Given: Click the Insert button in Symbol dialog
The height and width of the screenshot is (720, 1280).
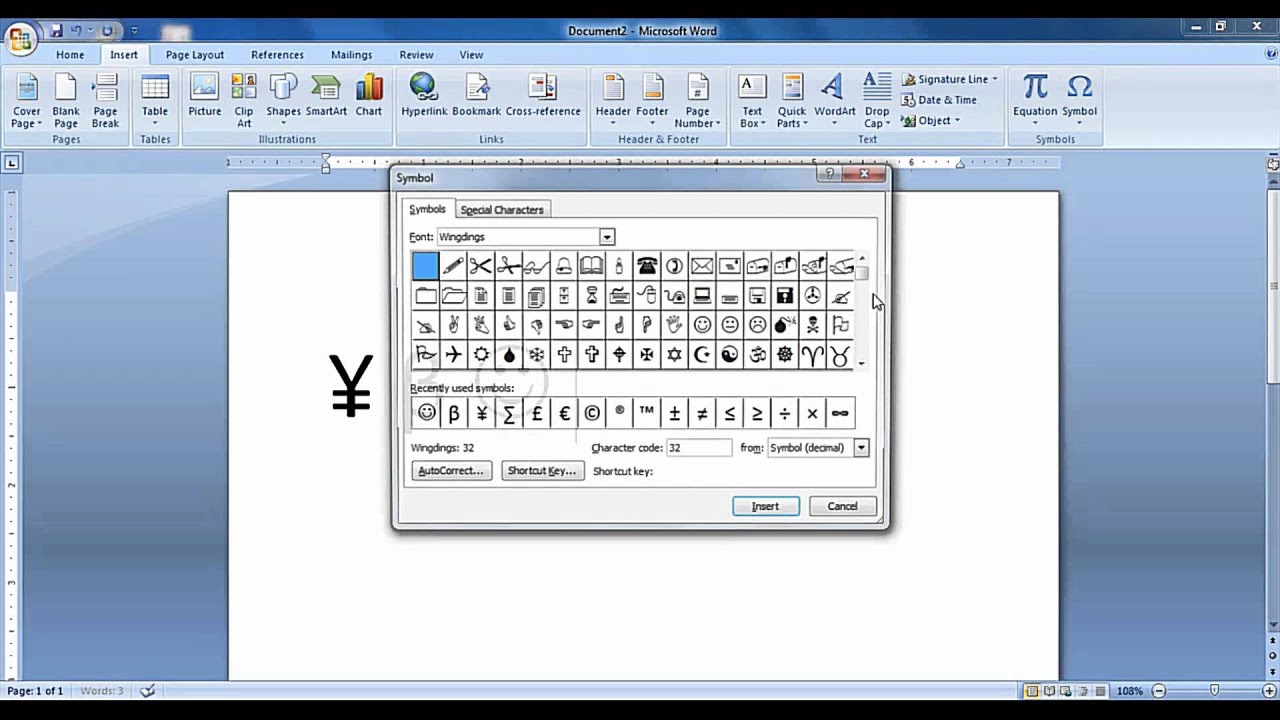Looking at the screenshot, I should click(765, 506).
